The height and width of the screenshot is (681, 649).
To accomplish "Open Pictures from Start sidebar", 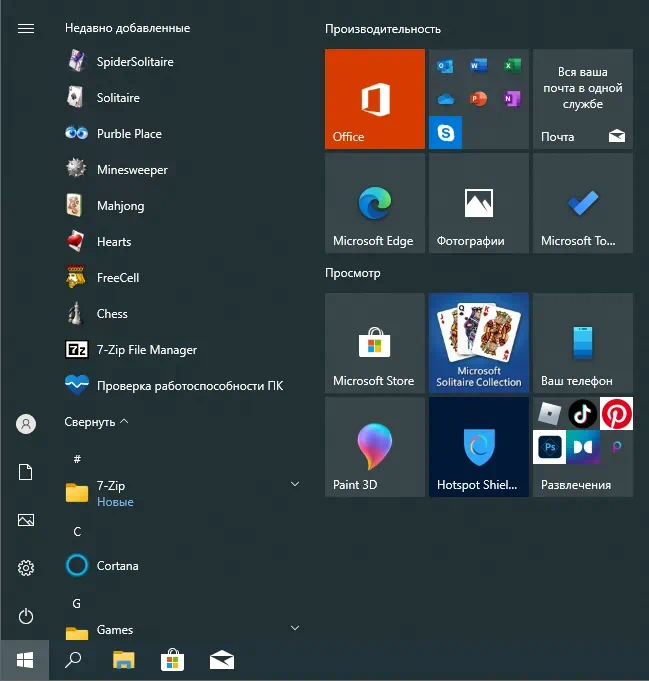I will pos(26,520).
